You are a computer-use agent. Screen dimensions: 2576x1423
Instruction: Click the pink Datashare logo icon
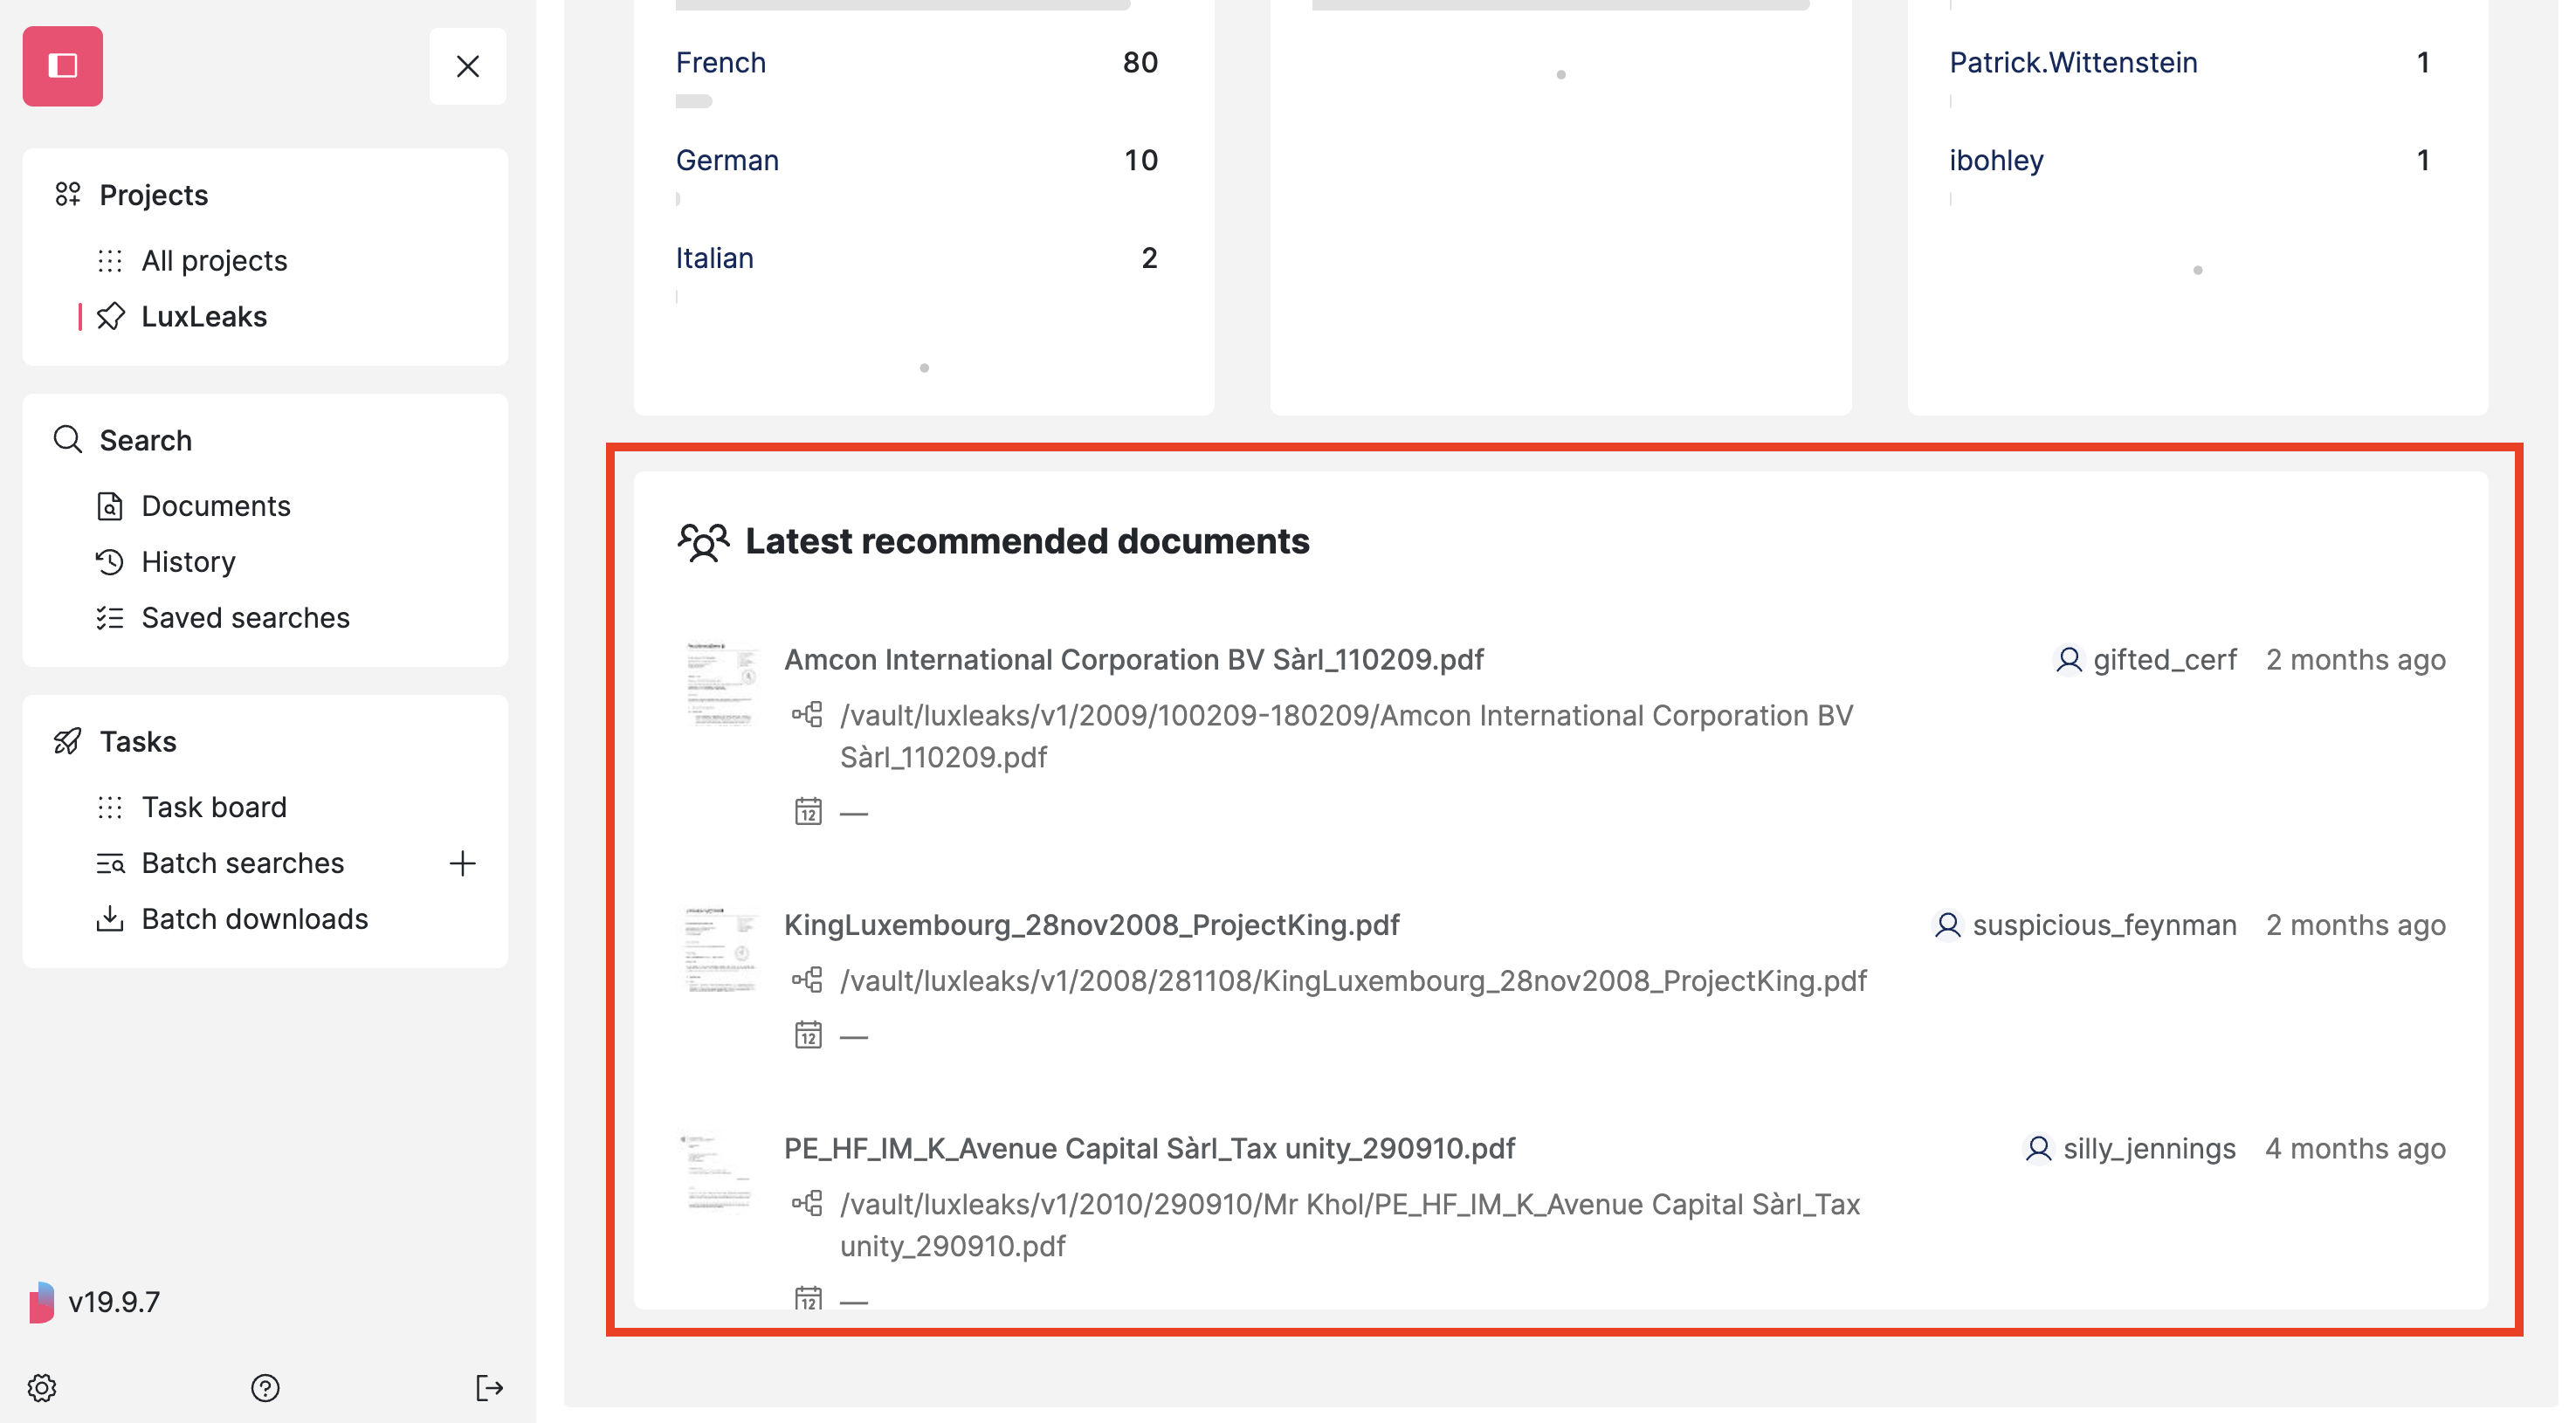tap(62, 66)
